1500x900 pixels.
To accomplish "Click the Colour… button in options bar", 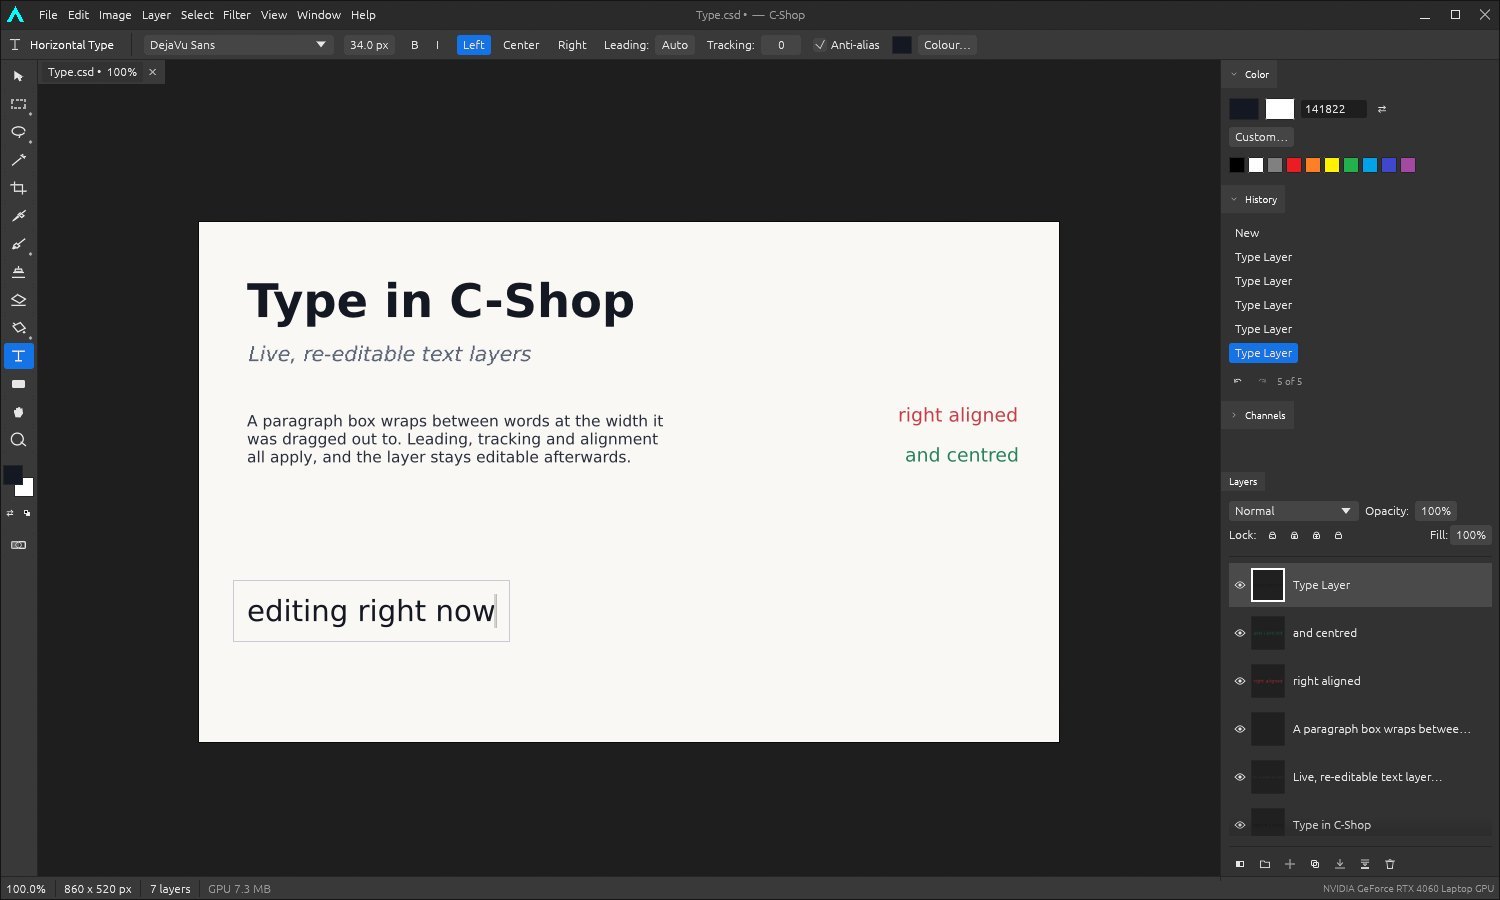I will pos(947,45).
